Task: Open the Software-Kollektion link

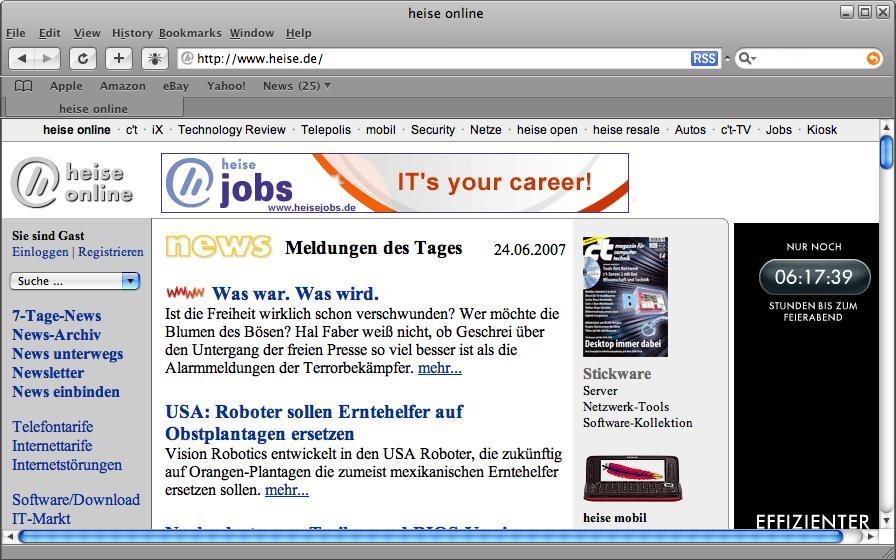Action: pos(638,423)
